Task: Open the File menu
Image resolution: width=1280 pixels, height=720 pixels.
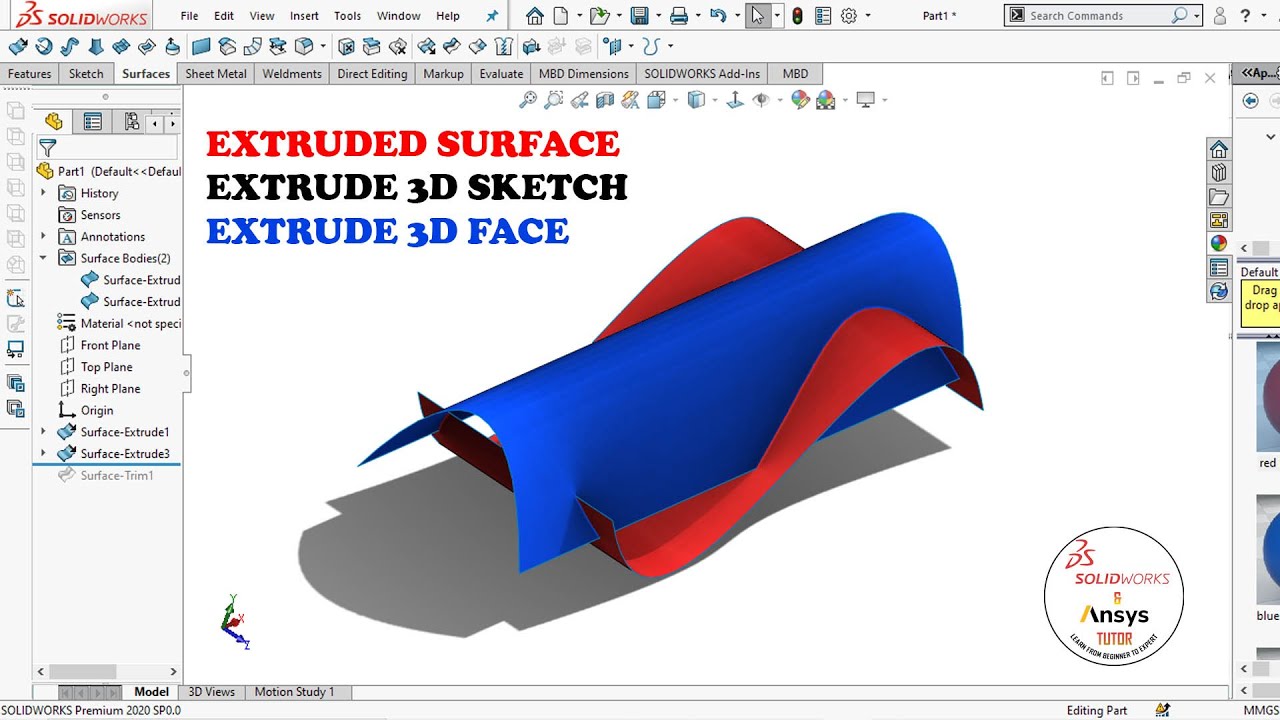Action: [189, 16]
